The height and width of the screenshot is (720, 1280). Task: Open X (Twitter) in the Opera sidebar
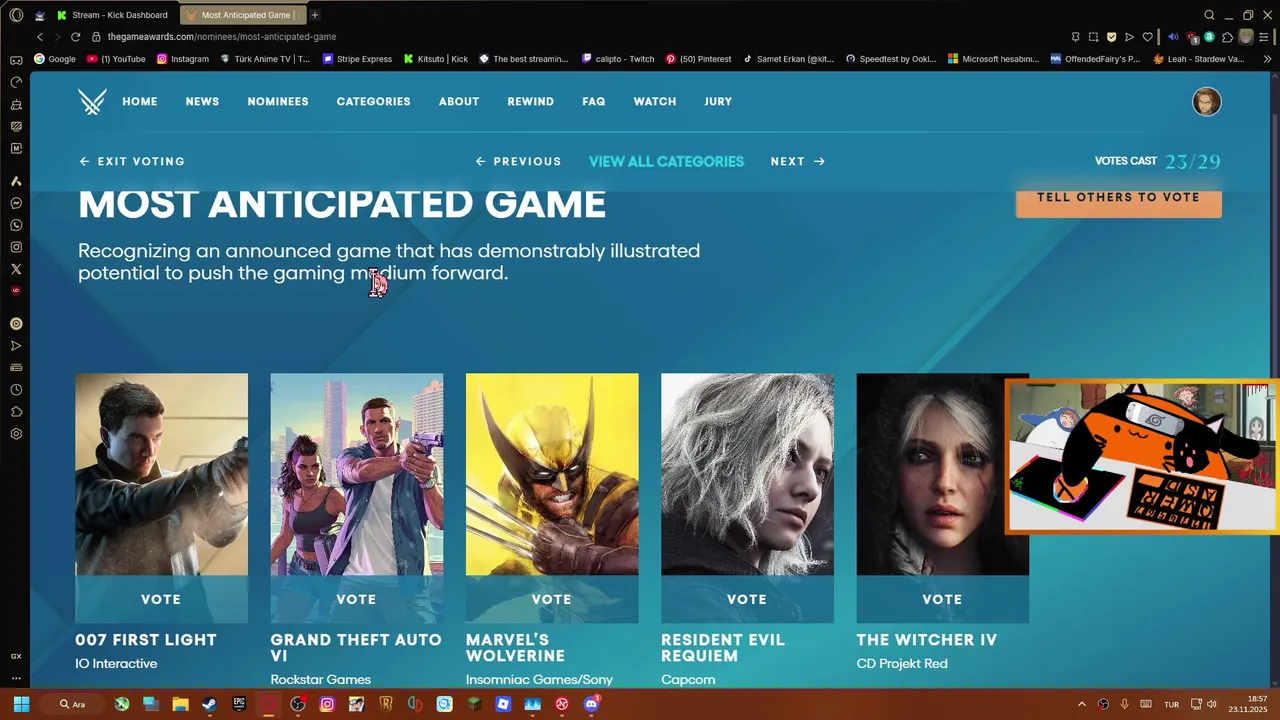pyautogui.click(x=16, y=269)
